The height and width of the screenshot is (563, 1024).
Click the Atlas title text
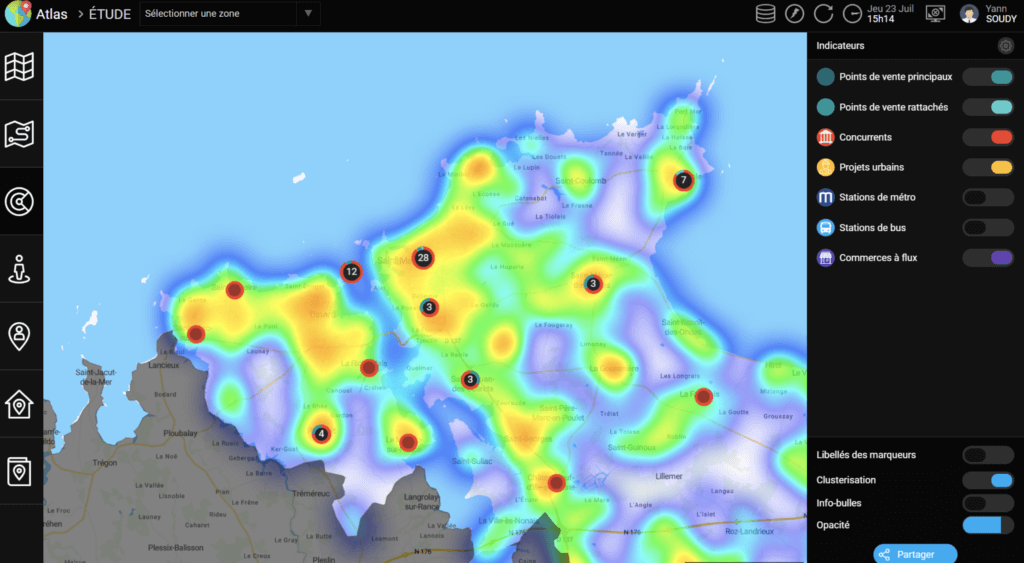click(x=52, y=14)
